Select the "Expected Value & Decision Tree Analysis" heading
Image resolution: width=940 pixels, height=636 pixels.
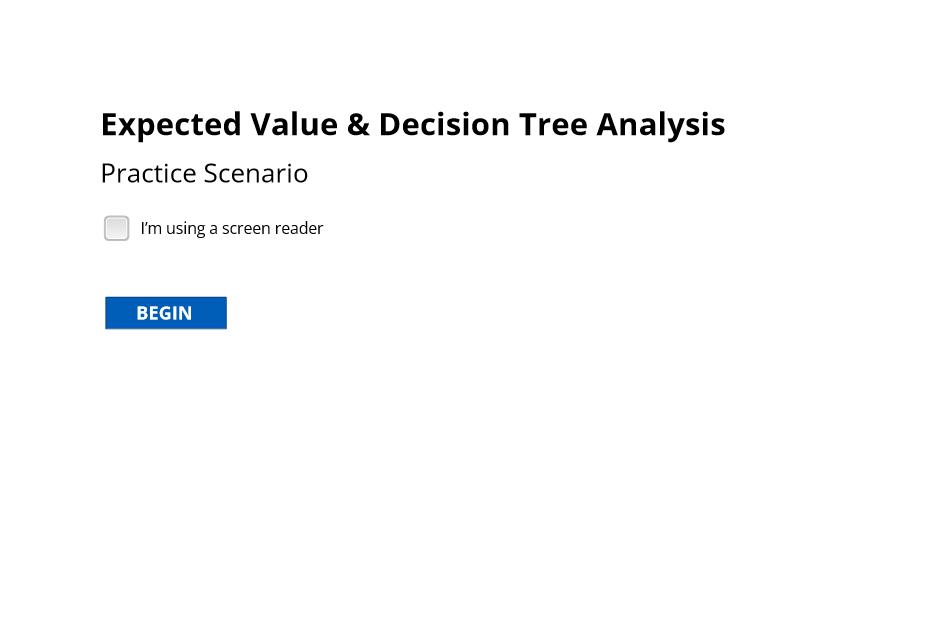click(413, 125)
